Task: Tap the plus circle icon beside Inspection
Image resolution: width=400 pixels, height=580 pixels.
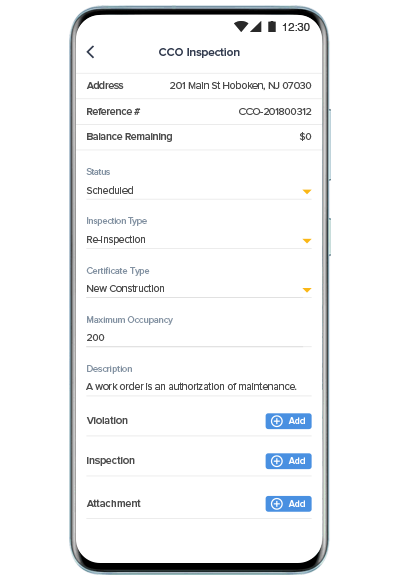Action: pos(277,461)
